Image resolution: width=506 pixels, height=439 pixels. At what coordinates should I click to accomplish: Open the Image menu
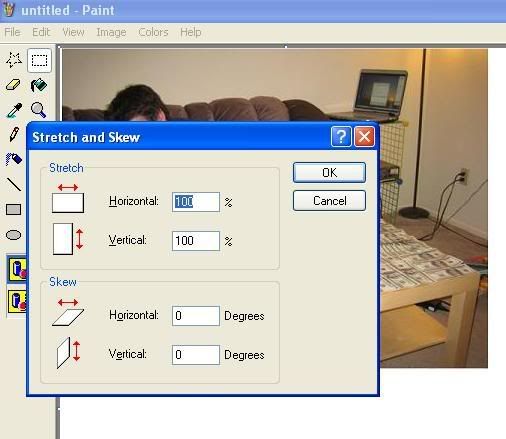point(111,32)
